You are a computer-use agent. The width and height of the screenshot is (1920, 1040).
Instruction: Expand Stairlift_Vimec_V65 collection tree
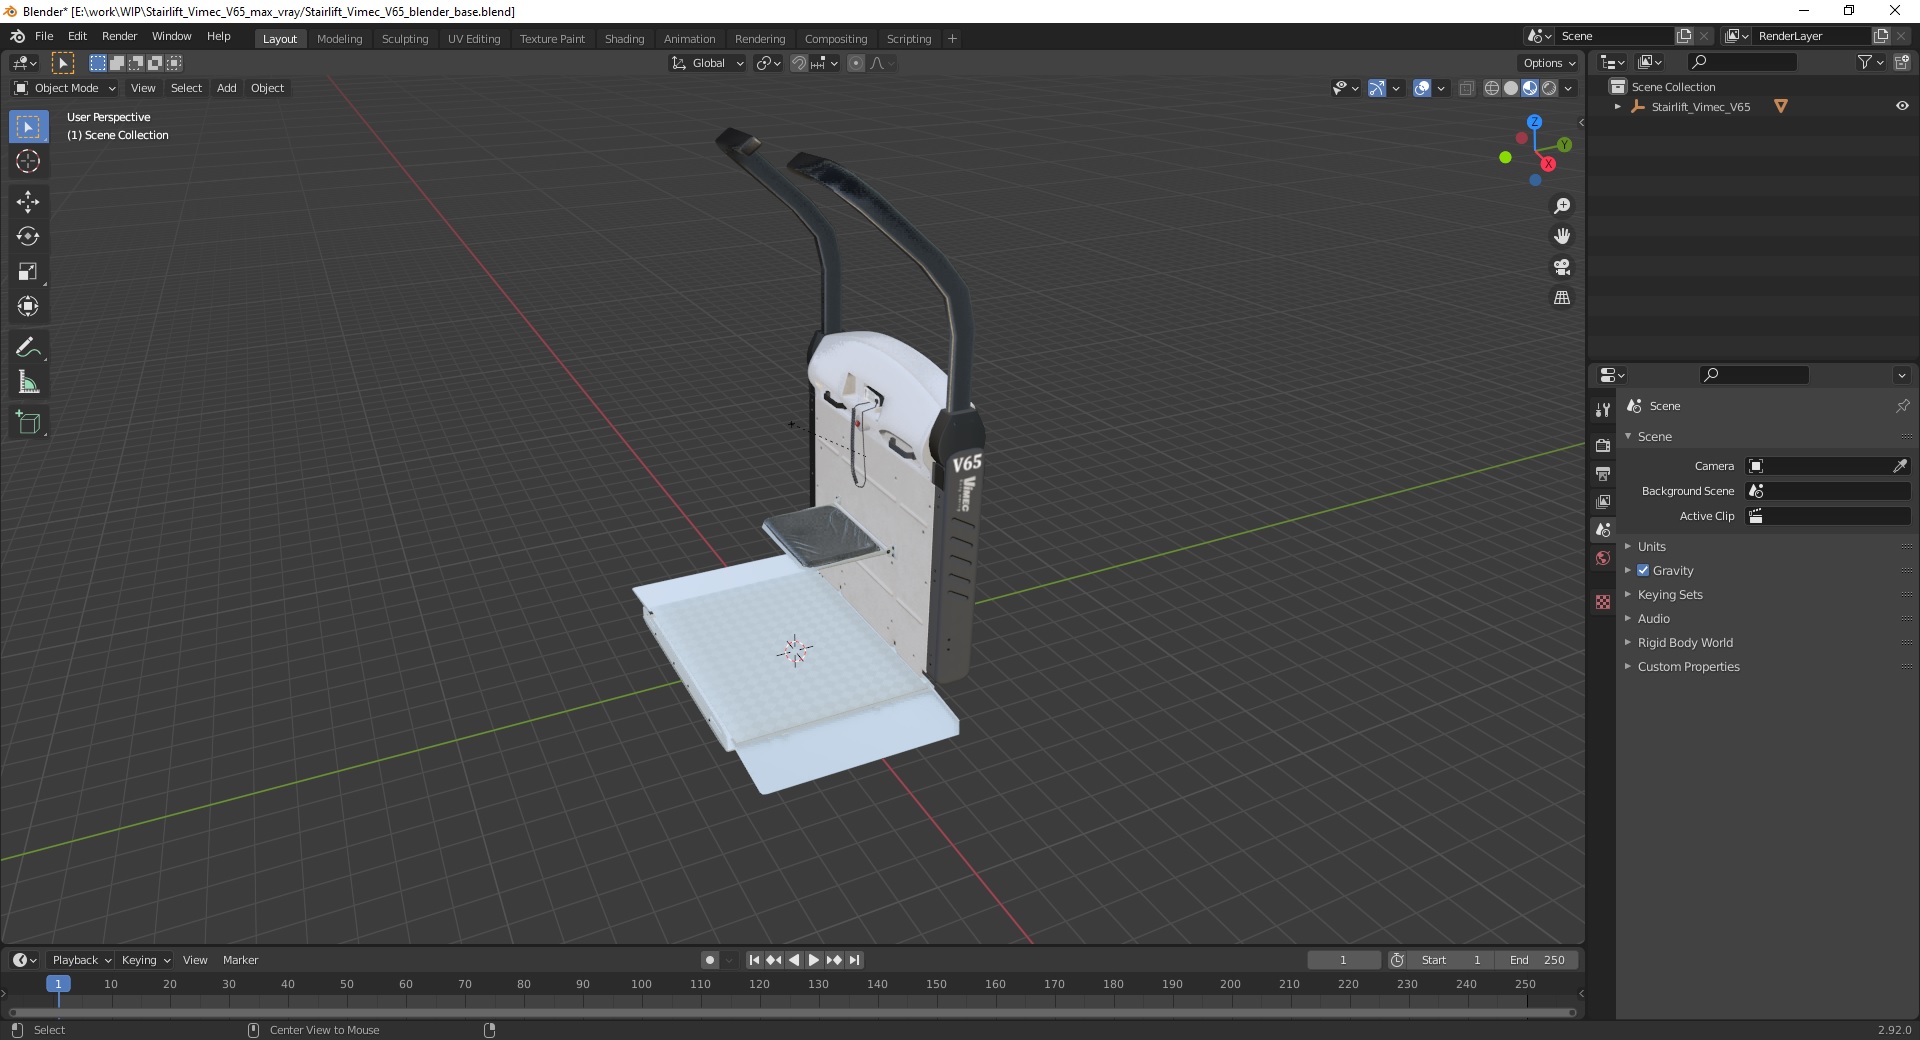point(1618,106)
